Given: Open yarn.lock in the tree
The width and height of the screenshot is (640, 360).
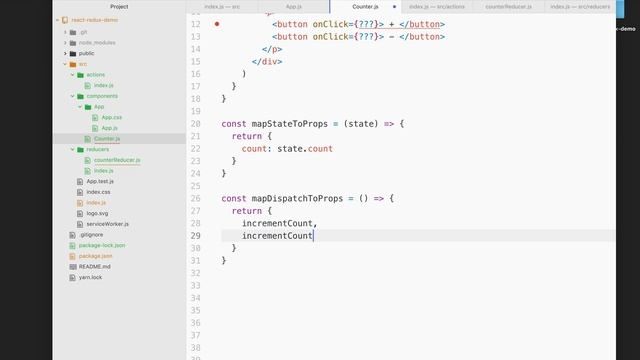Looking at the screenshot, I should pyautogui.click(x=90, y=278).
